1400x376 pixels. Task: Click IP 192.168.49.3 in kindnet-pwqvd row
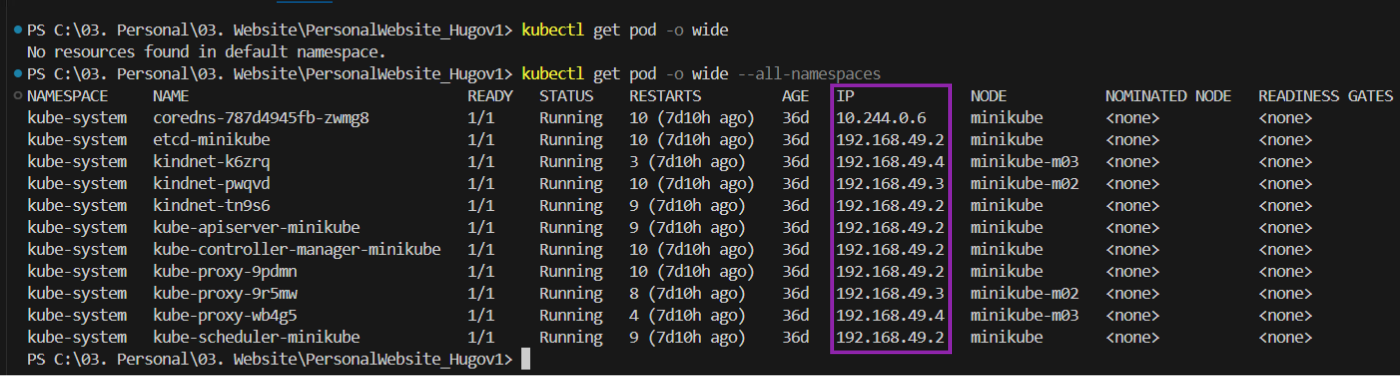pyautogui.click(x=890, y=184)
